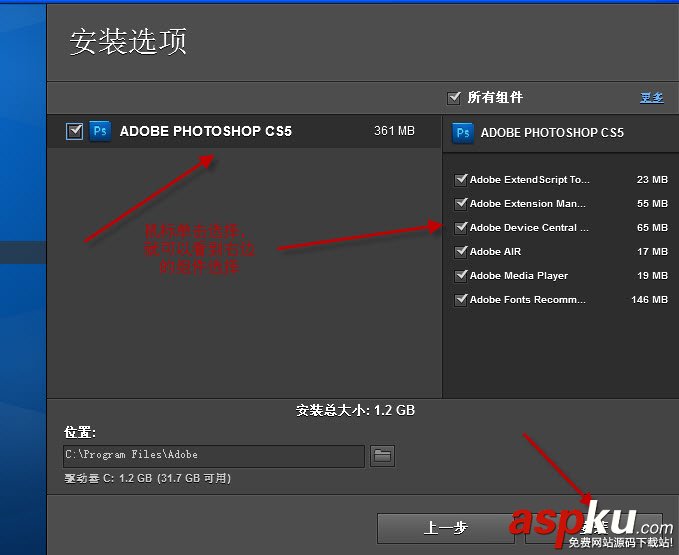Viewport: 679px width, 555px height.
Task: Uncheck Adobe Extension Man... component
Action: pos(461,203)
